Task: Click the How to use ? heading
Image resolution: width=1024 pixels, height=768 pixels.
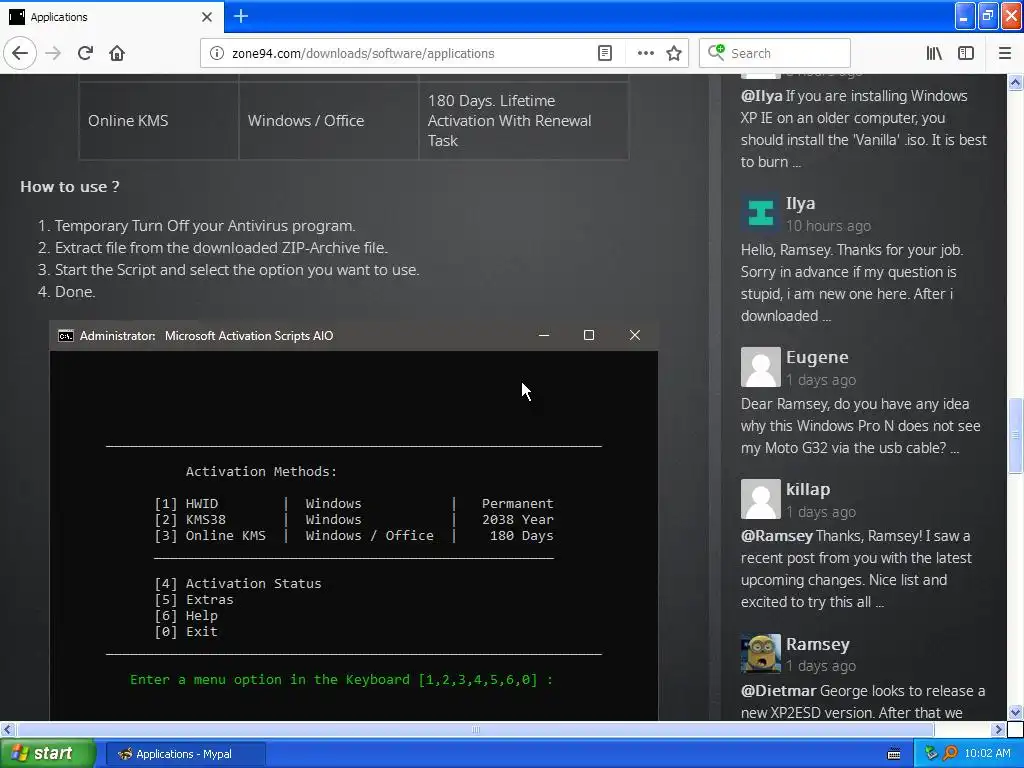Action: coord(70,187)
